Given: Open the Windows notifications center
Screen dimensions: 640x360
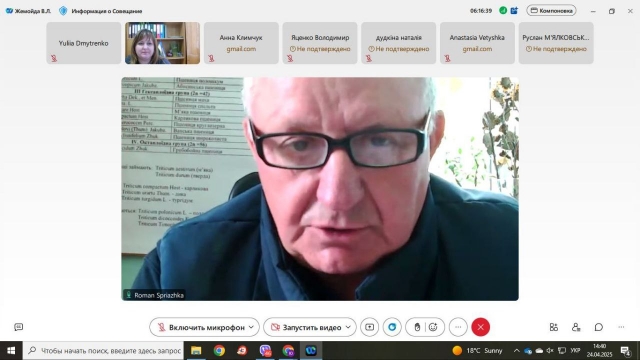Looking at the screenshot, I should click(626, 351).
